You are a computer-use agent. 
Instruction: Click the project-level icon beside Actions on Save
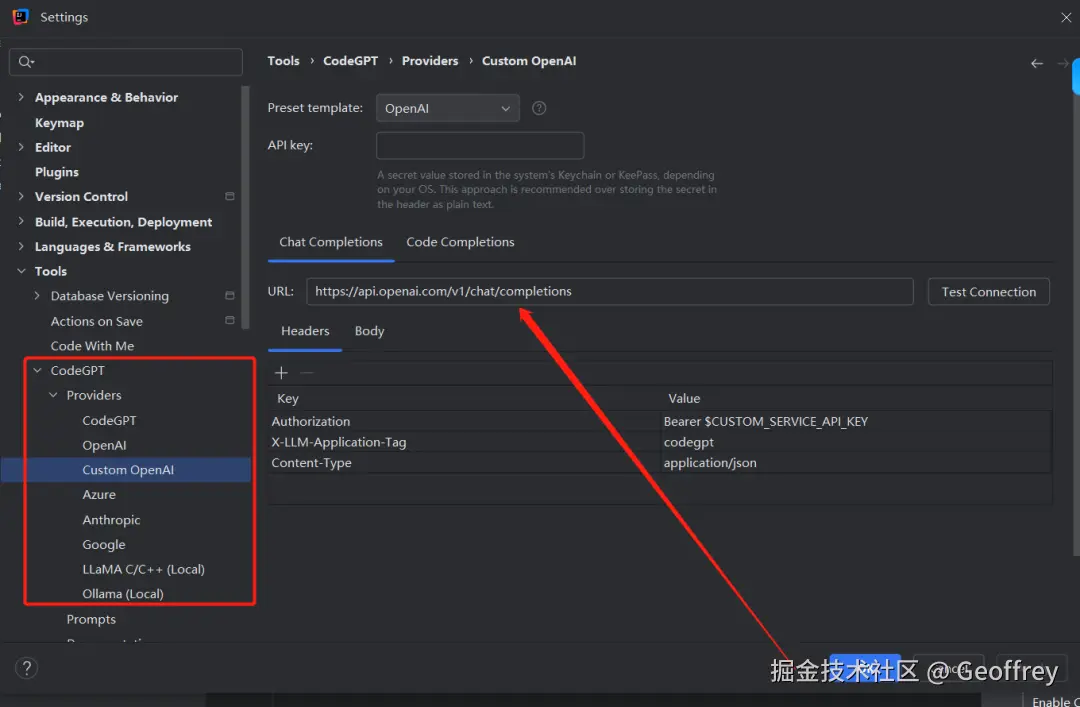pyautogui.click(x=230, y=320)
